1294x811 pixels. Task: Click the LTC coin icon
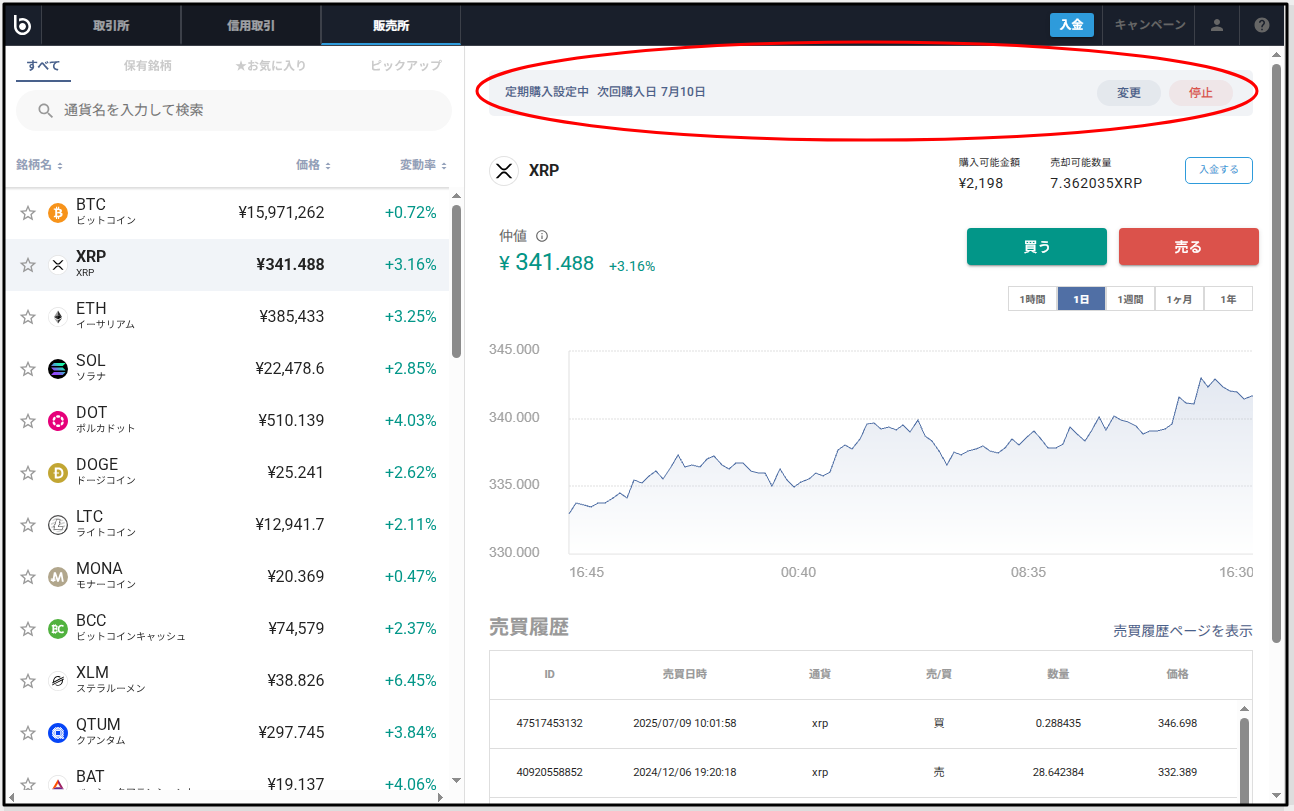pyautogui.click(x=58, y=525)
